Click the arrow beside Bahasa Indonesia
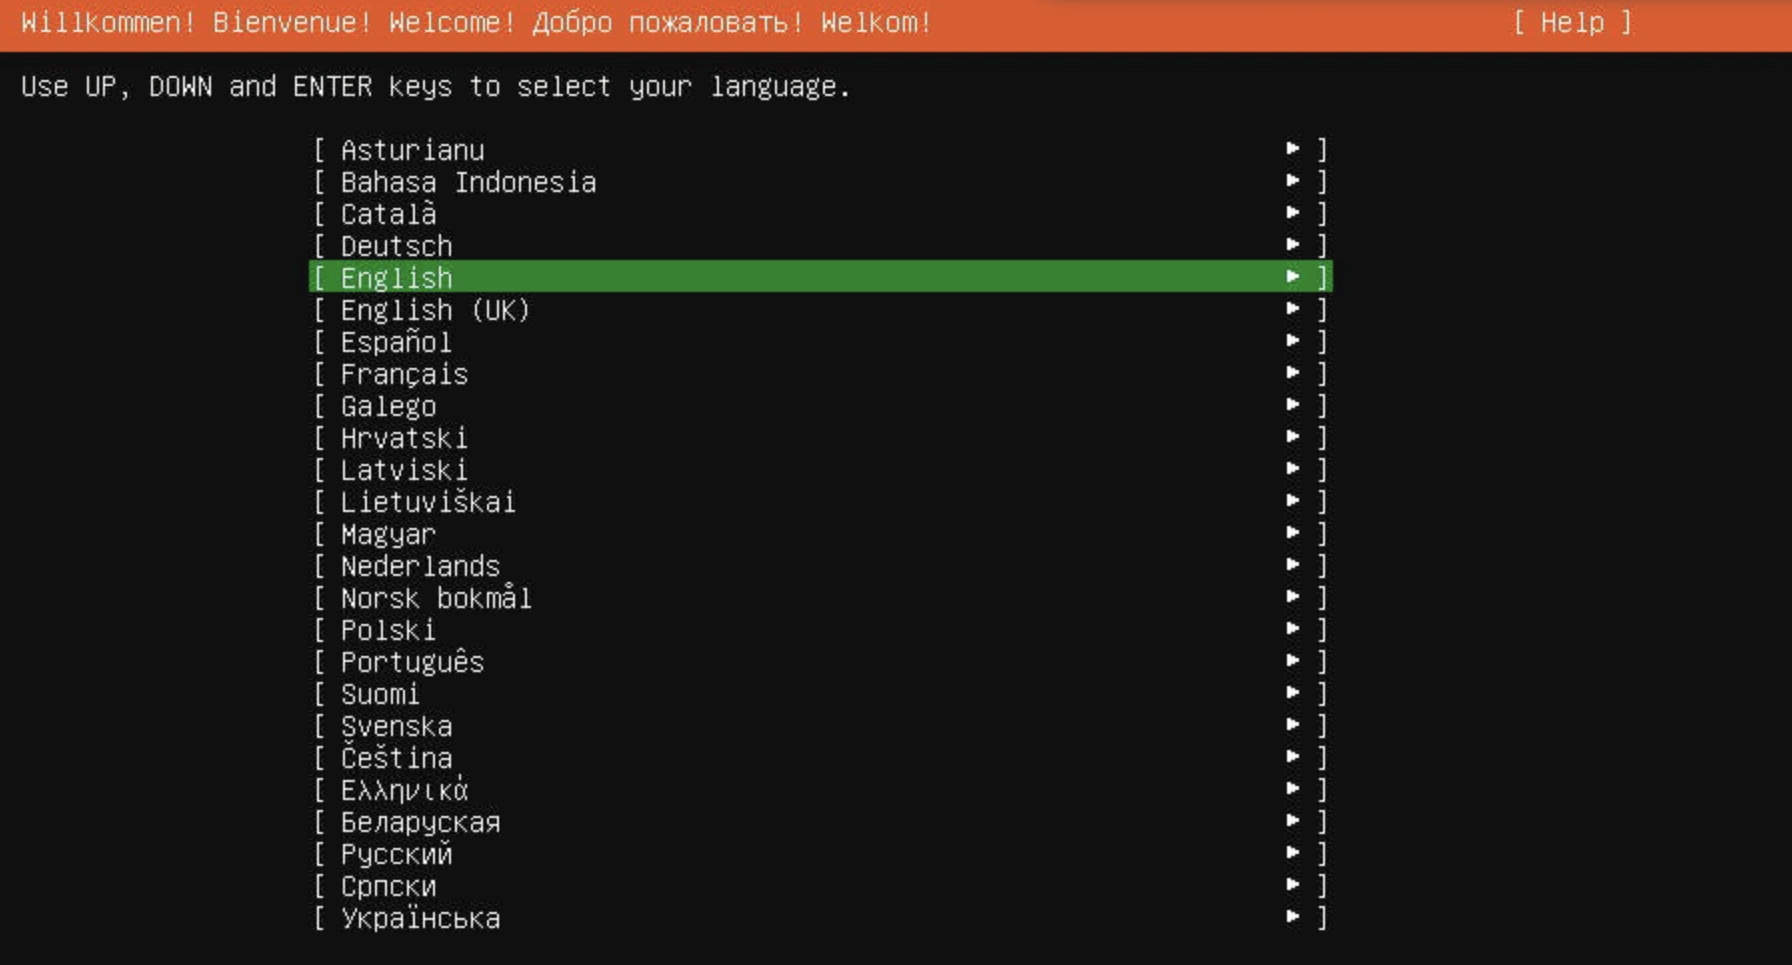The image size is (1792, 965). [x=1293, y=181]
